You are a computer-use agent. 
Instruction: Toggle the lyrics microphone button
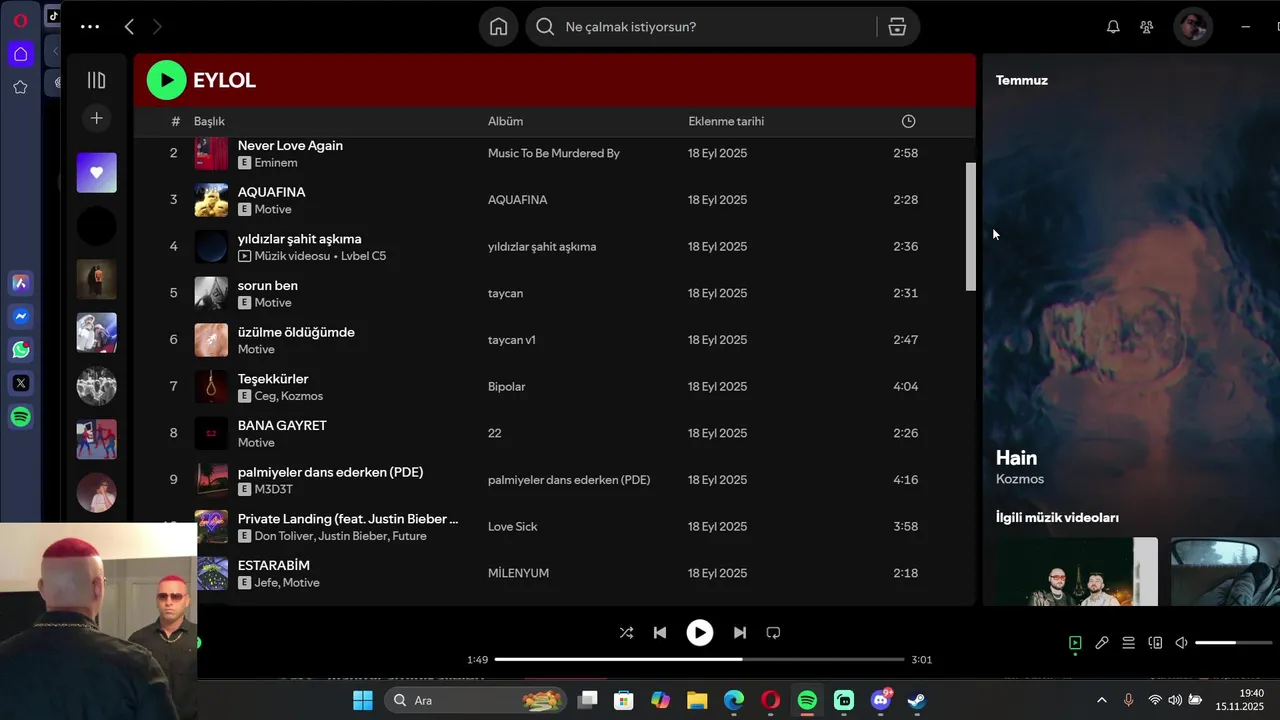point(1102,643)
